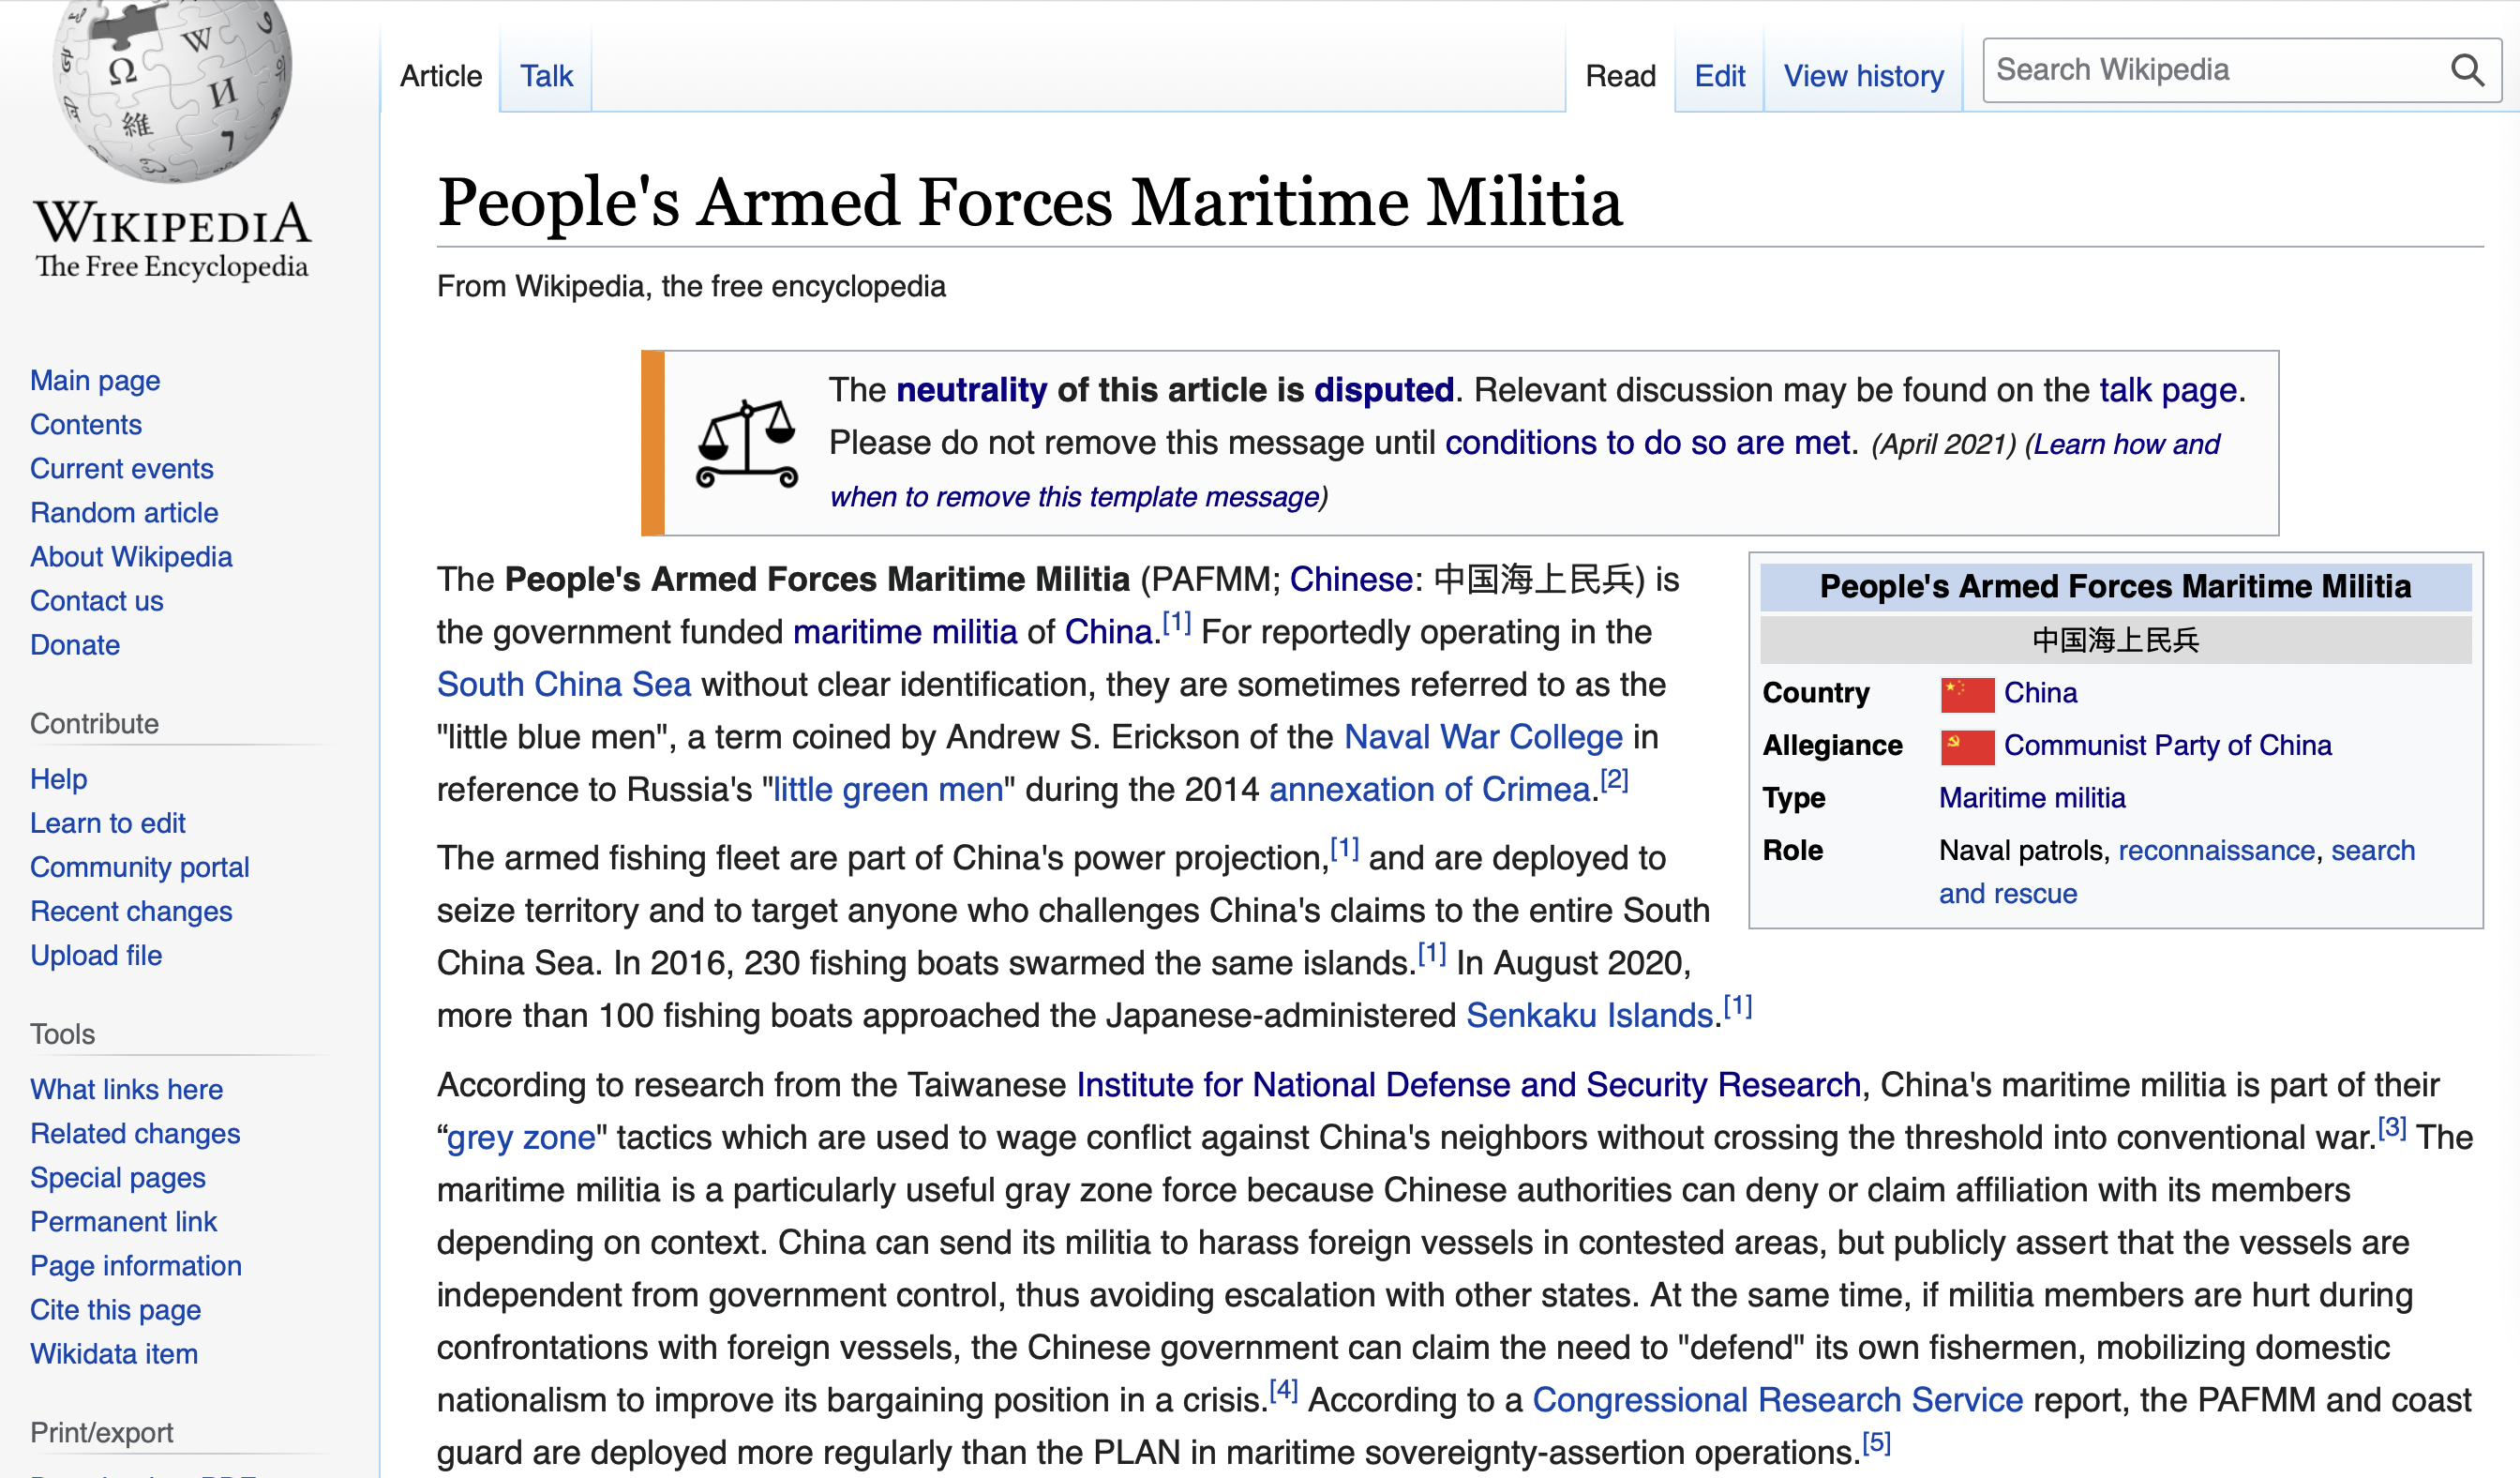Click Permanent link in Tools
The image size is (2520, 1478).
[124, 1221]
